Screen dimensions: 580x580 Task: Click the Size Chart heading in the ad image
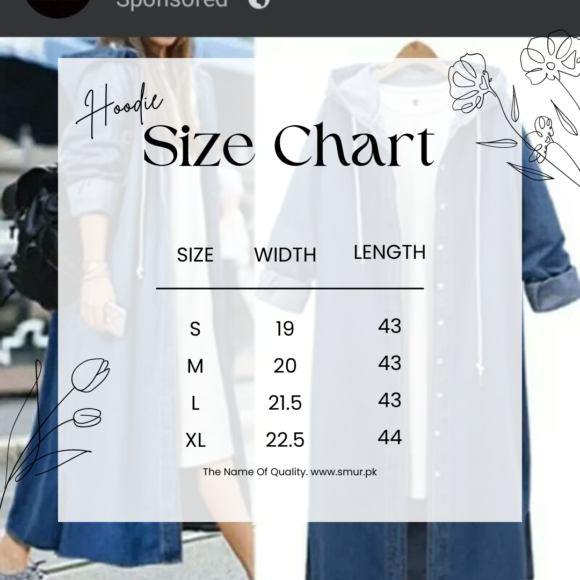(x=289, y=145)
